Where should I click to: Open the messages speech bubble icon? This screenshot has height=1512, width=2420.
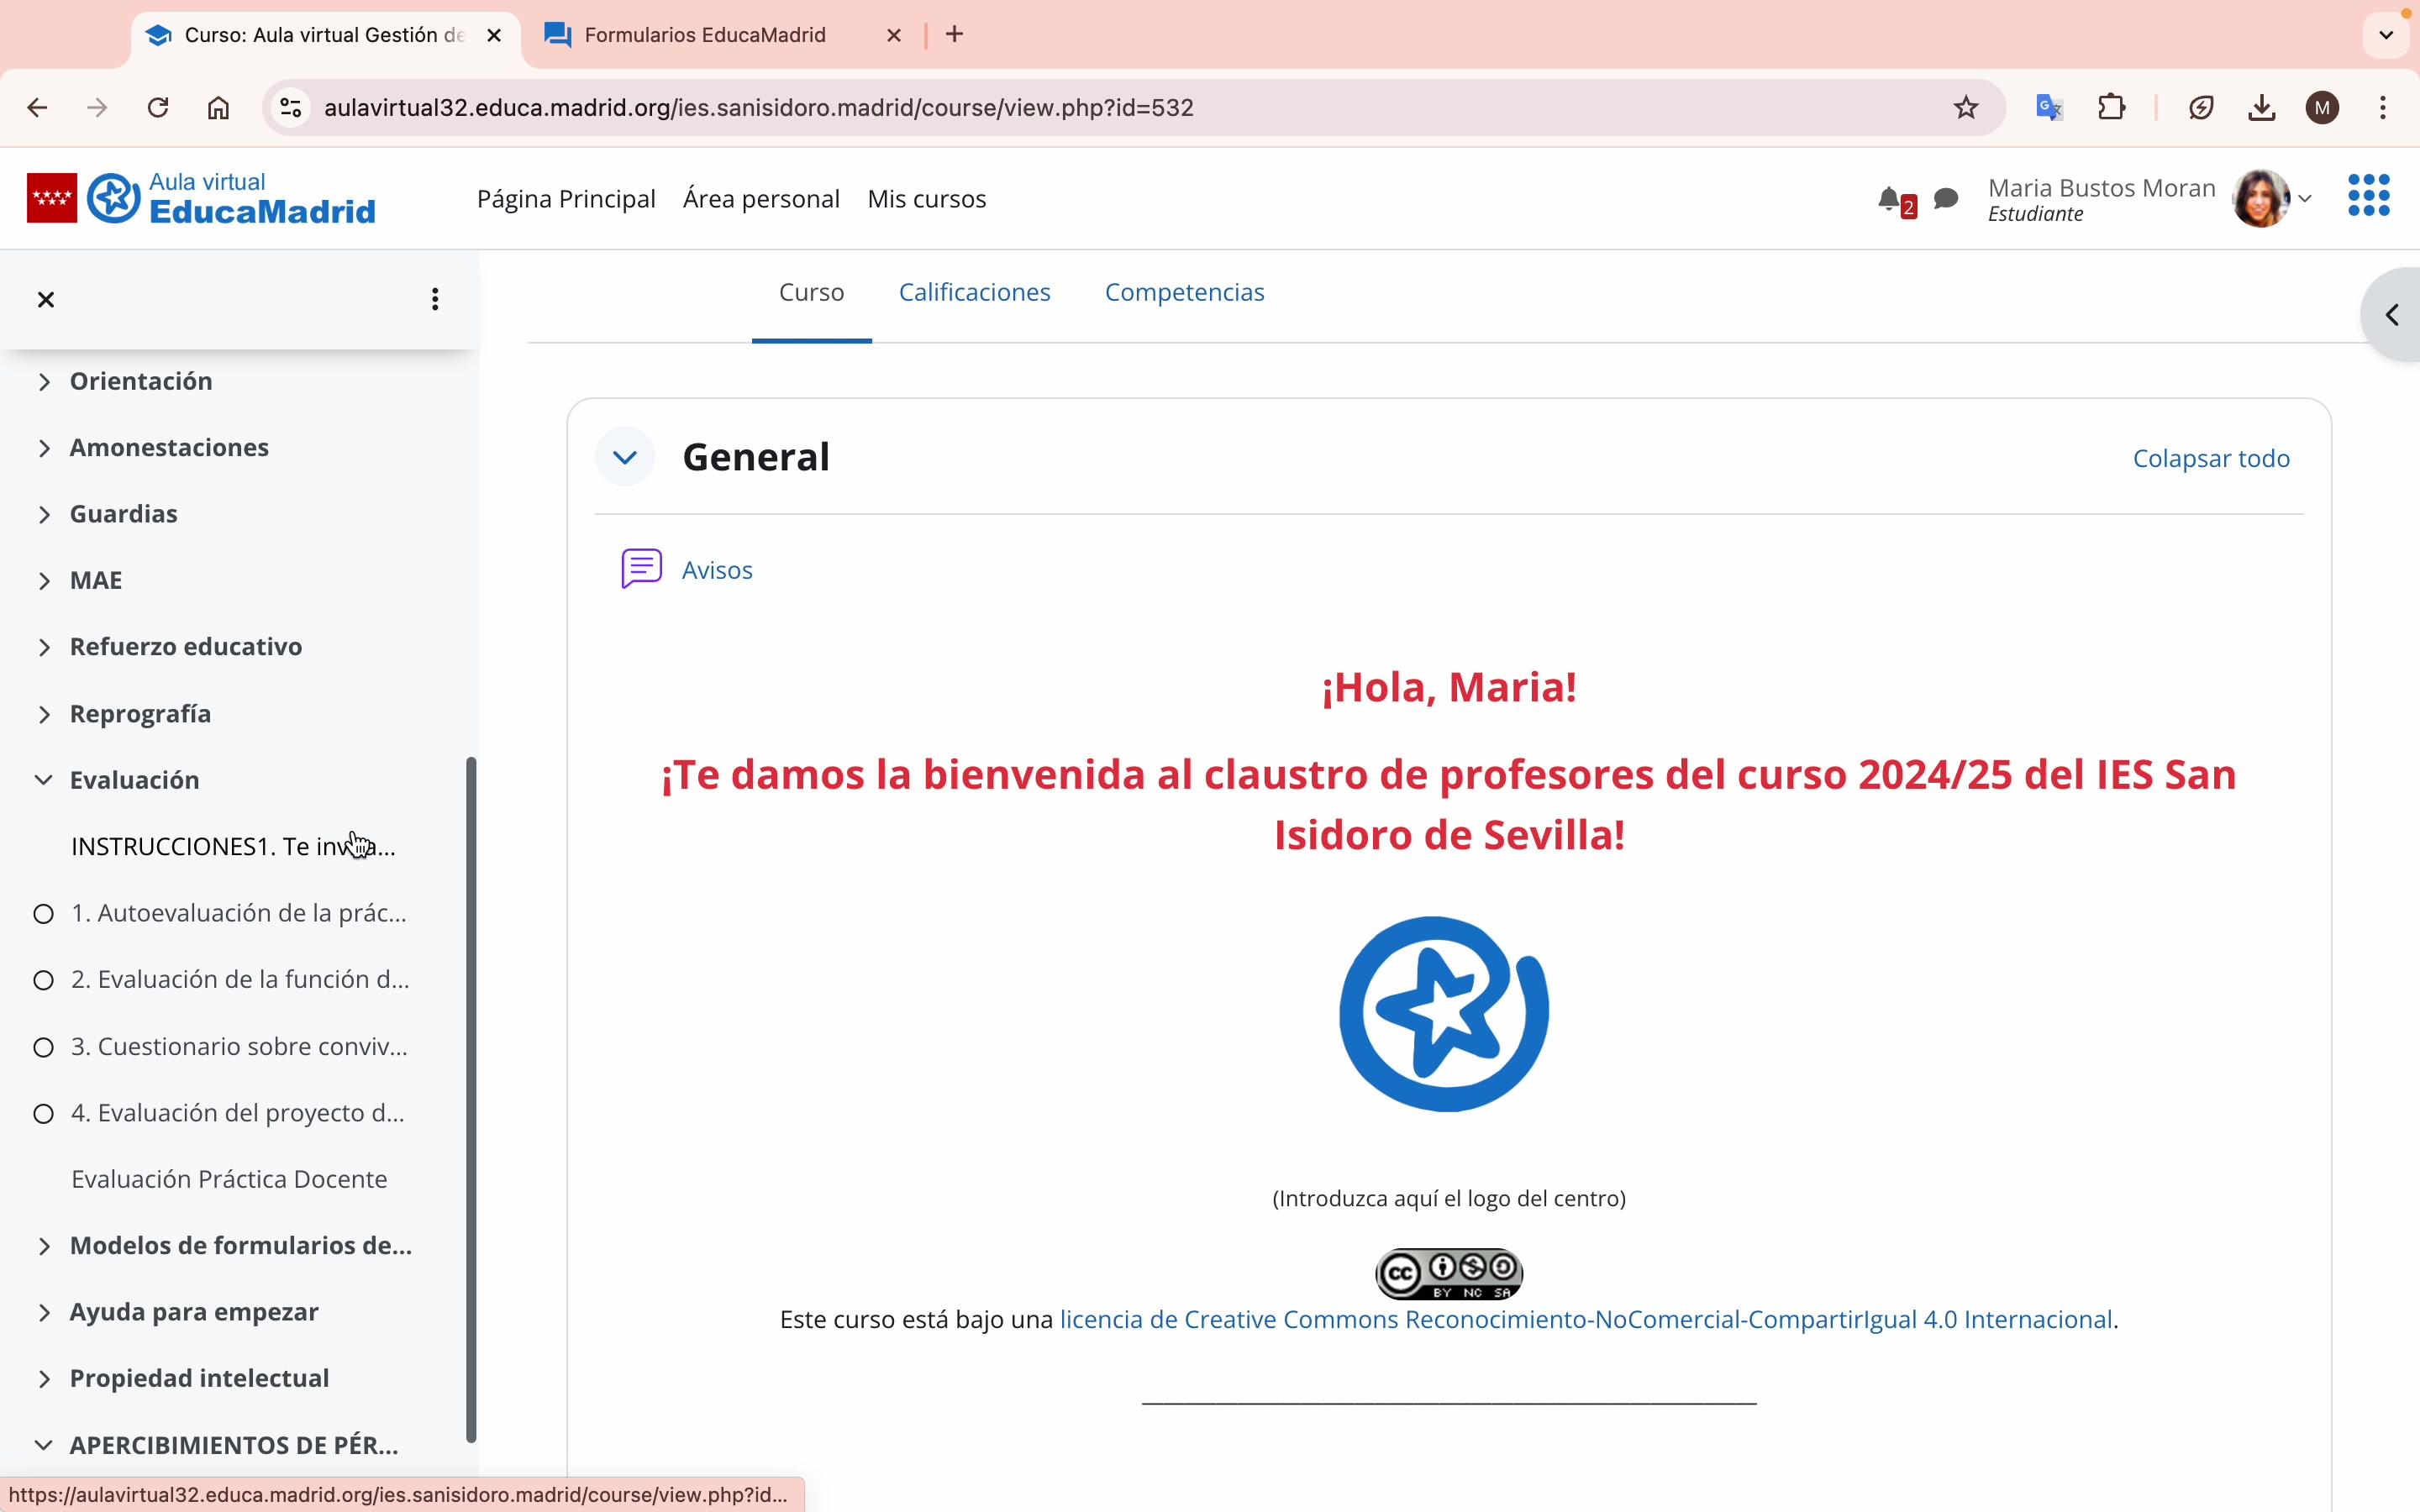coord(1946,199)
